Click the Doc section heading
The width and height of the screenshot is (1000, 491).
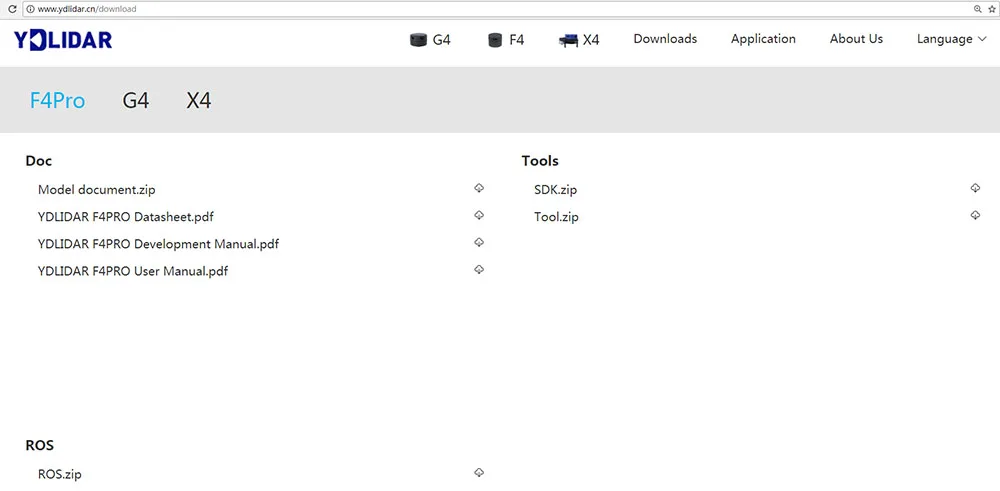[x=39, y=161]
